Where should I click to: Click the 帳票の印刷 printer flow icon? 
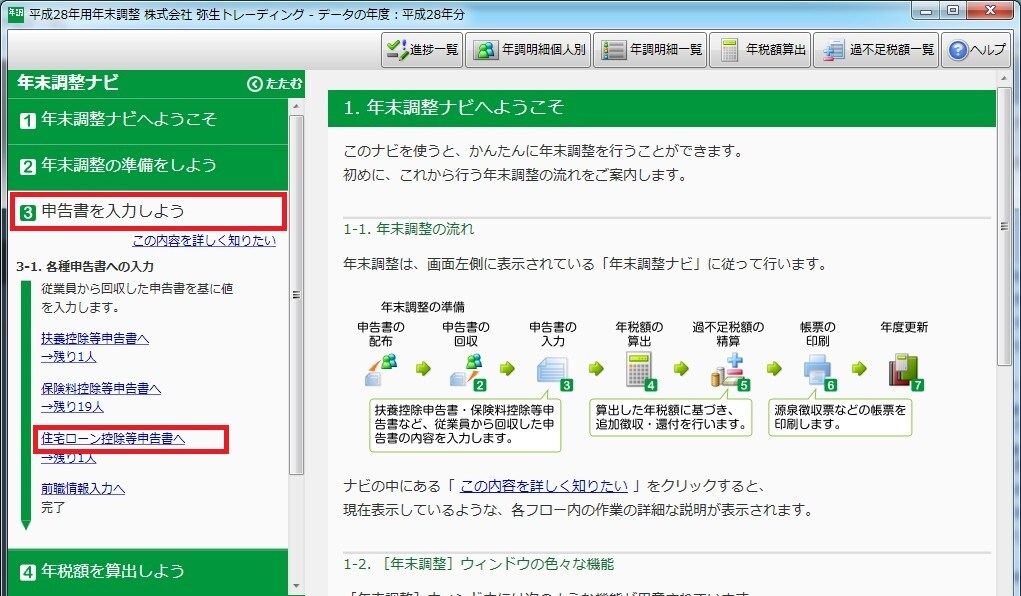(818, 370)
